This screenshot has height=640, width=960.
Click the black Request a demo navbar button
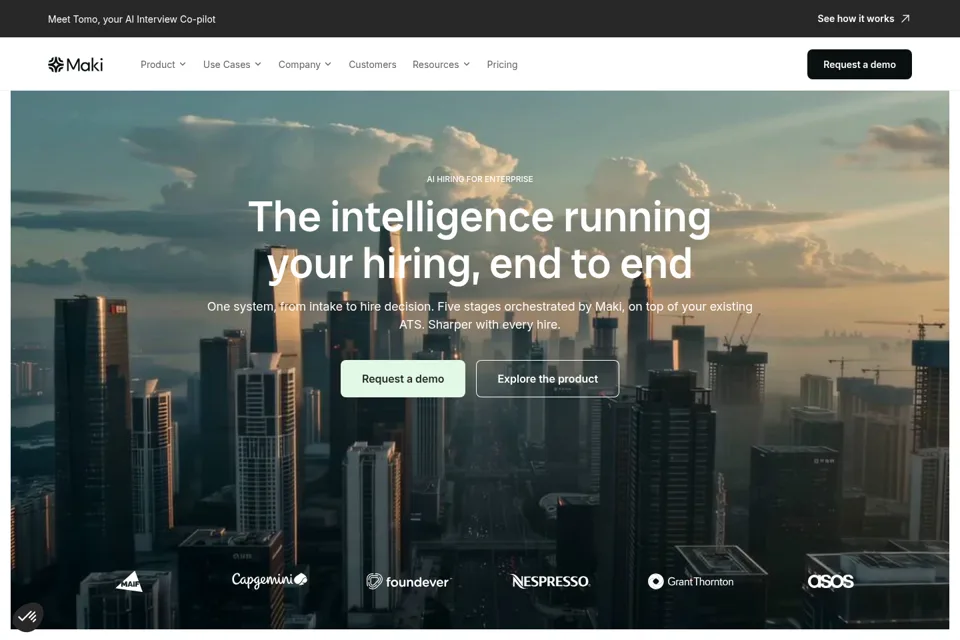pos(859,64)
